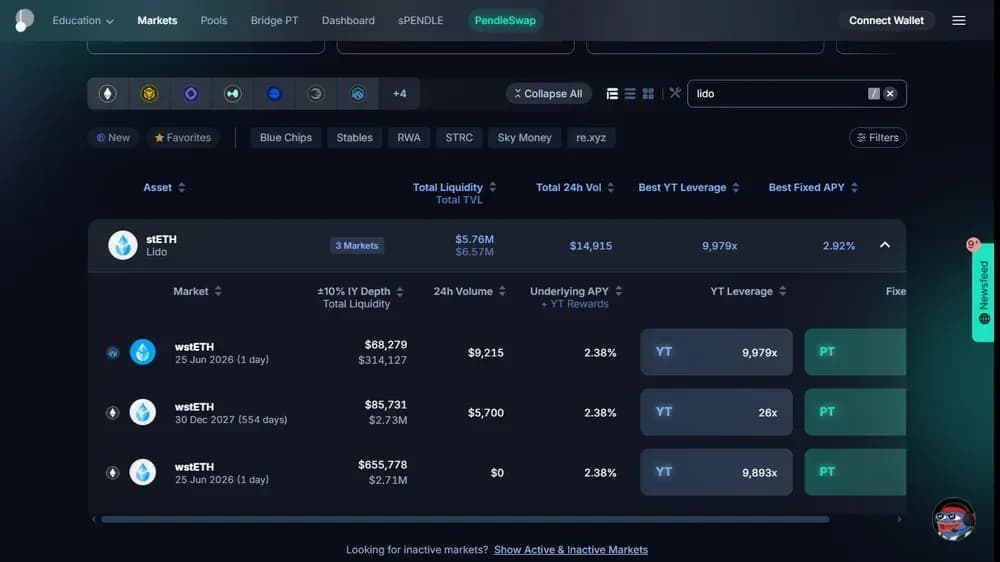This screenshot has height=562, width=1000.
Task: Click the 3 Markets badge
Action: click(357, 246)
